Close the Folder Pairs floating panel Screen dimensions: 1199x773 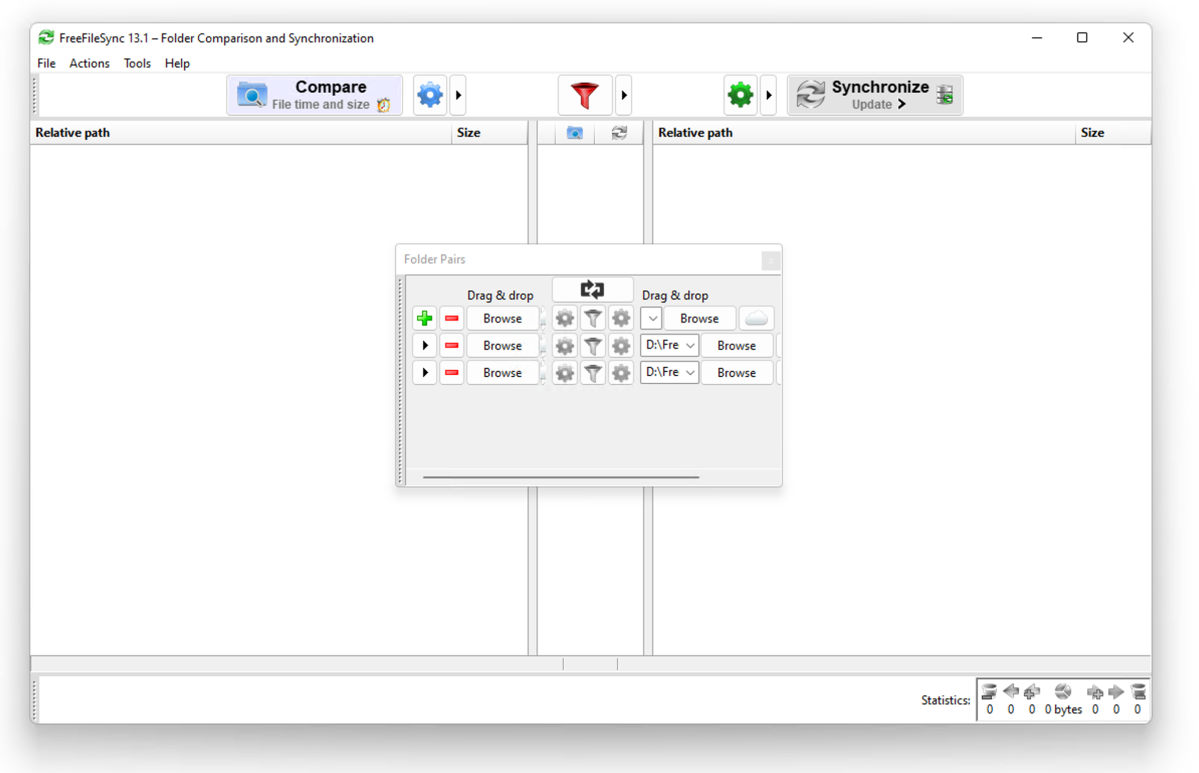[x=771, y=261]
